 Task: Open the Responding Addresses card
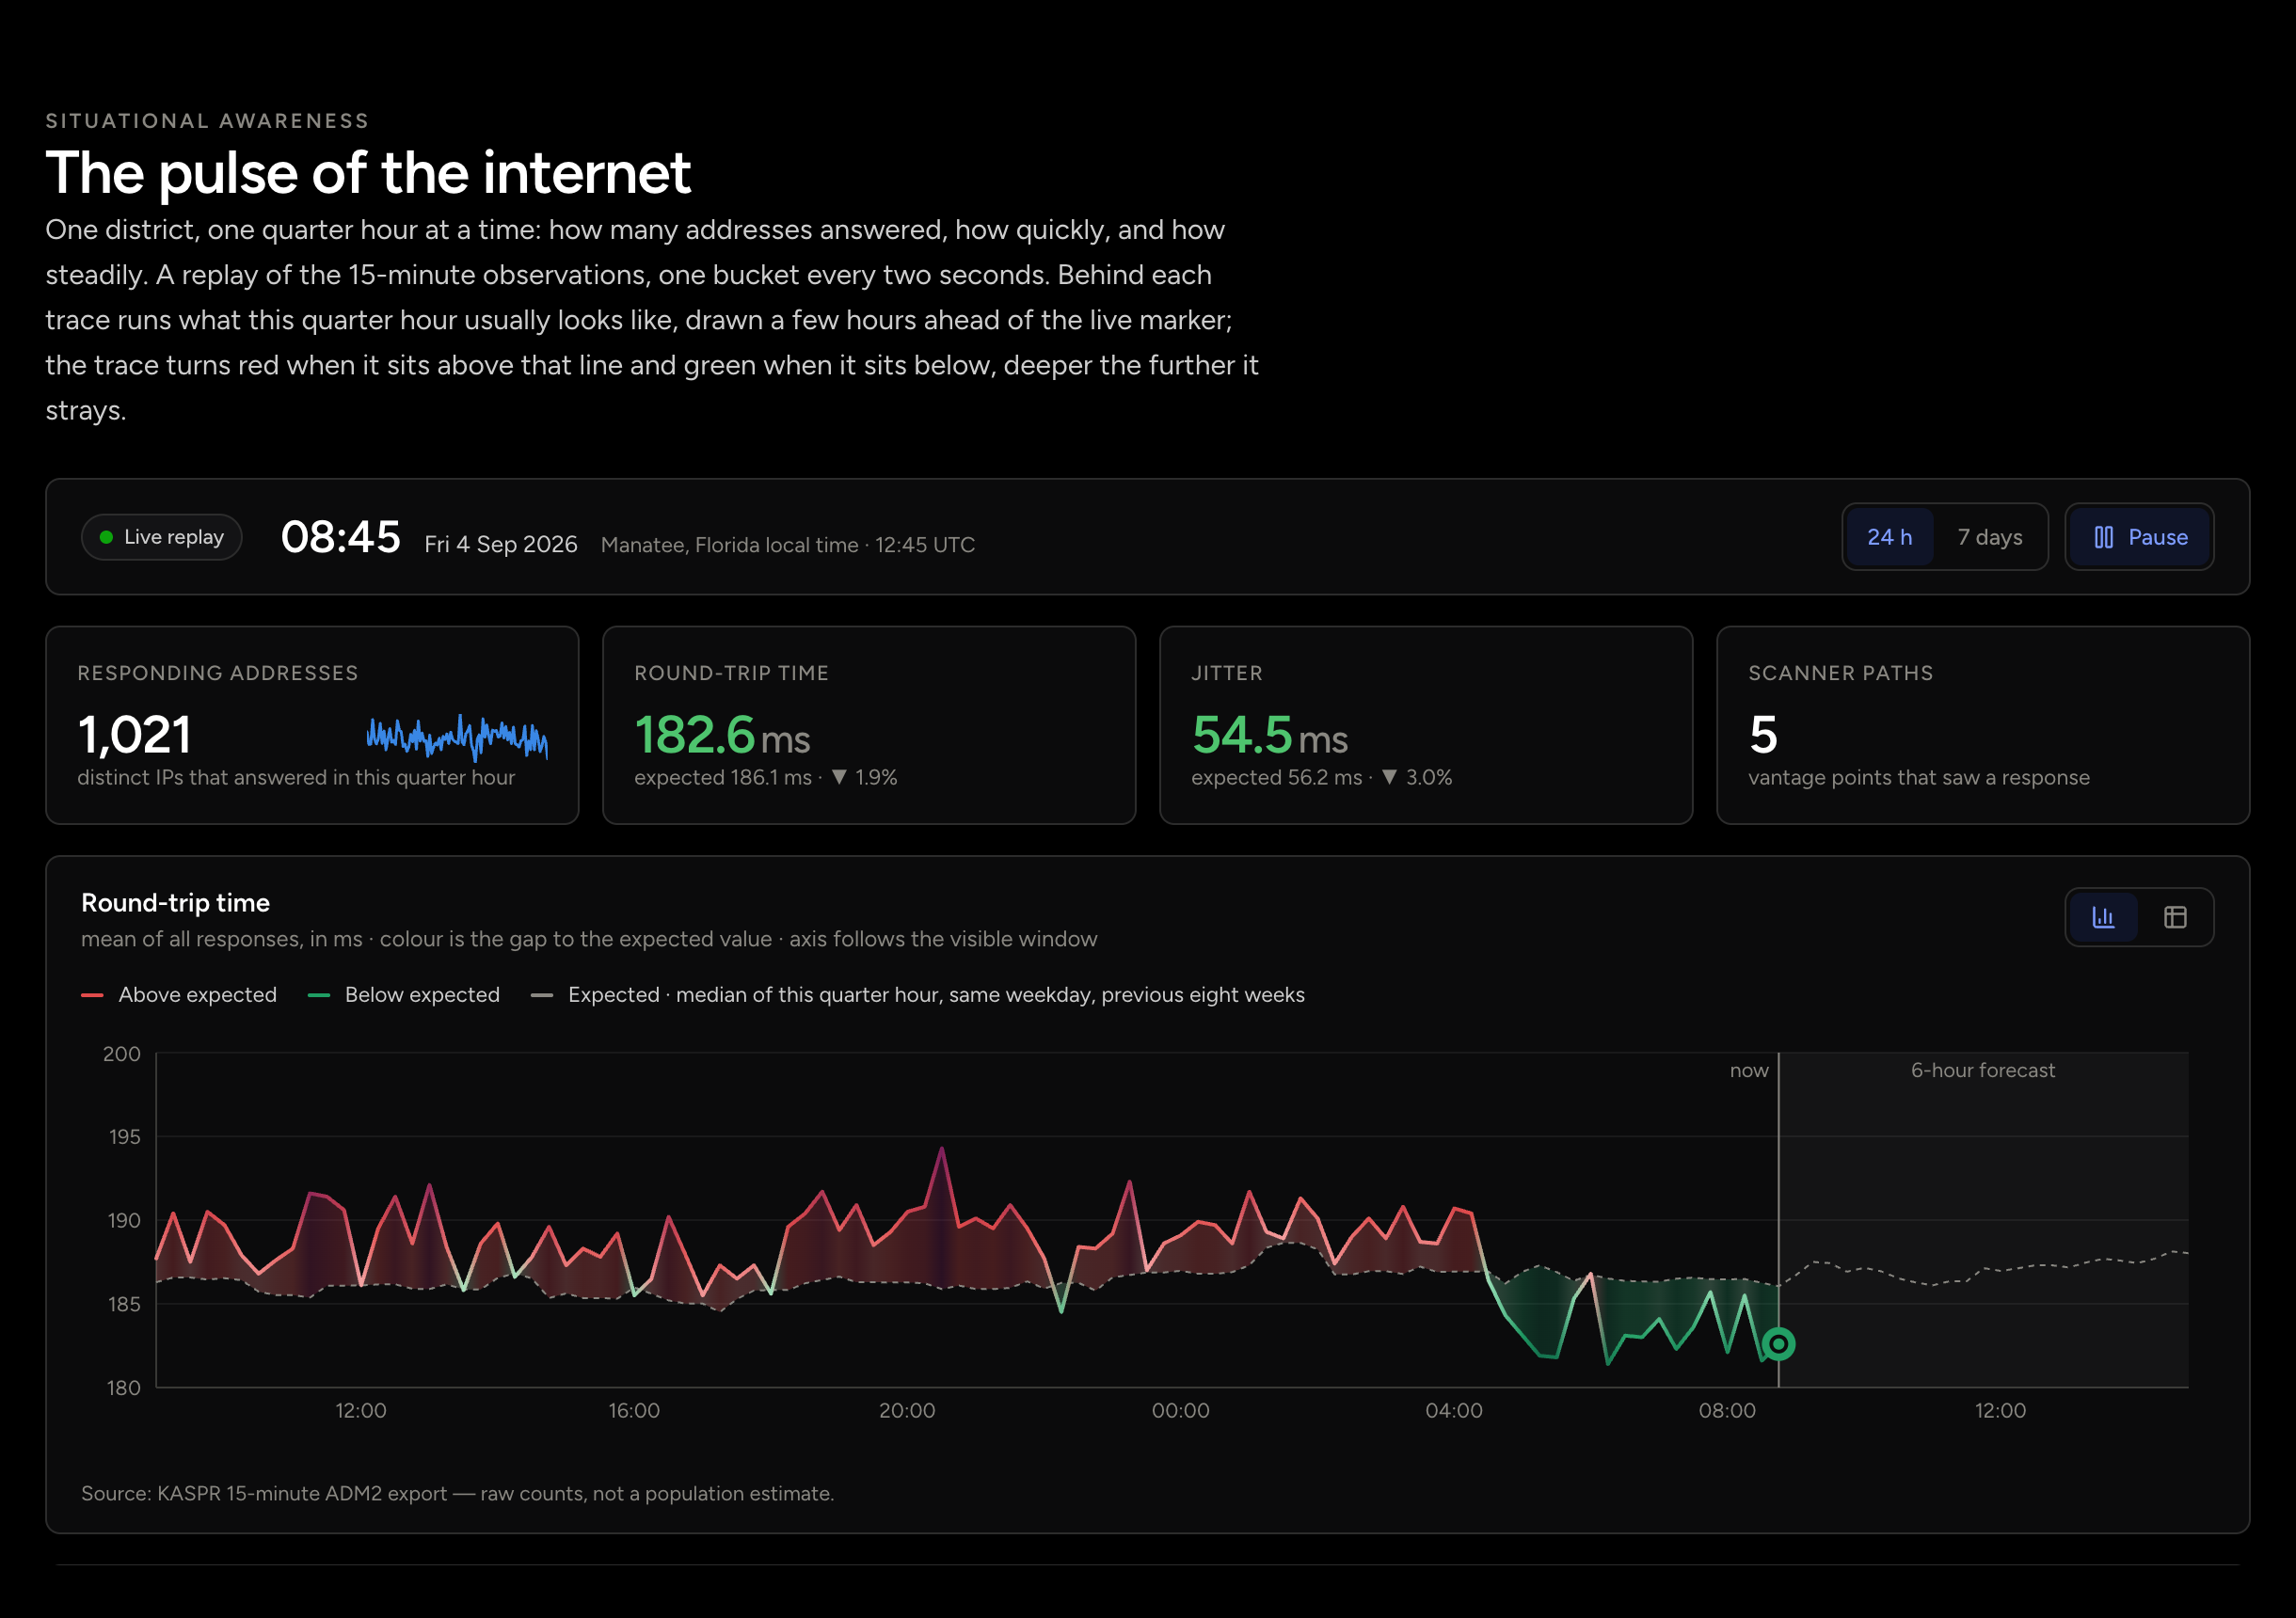[312, 725]
